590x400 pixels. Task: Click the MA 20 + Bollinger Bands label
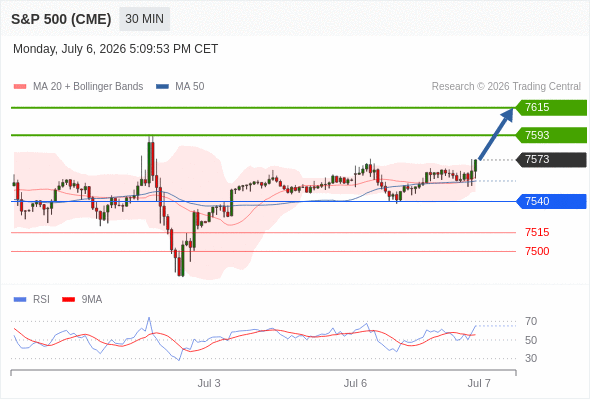(88, 87)
